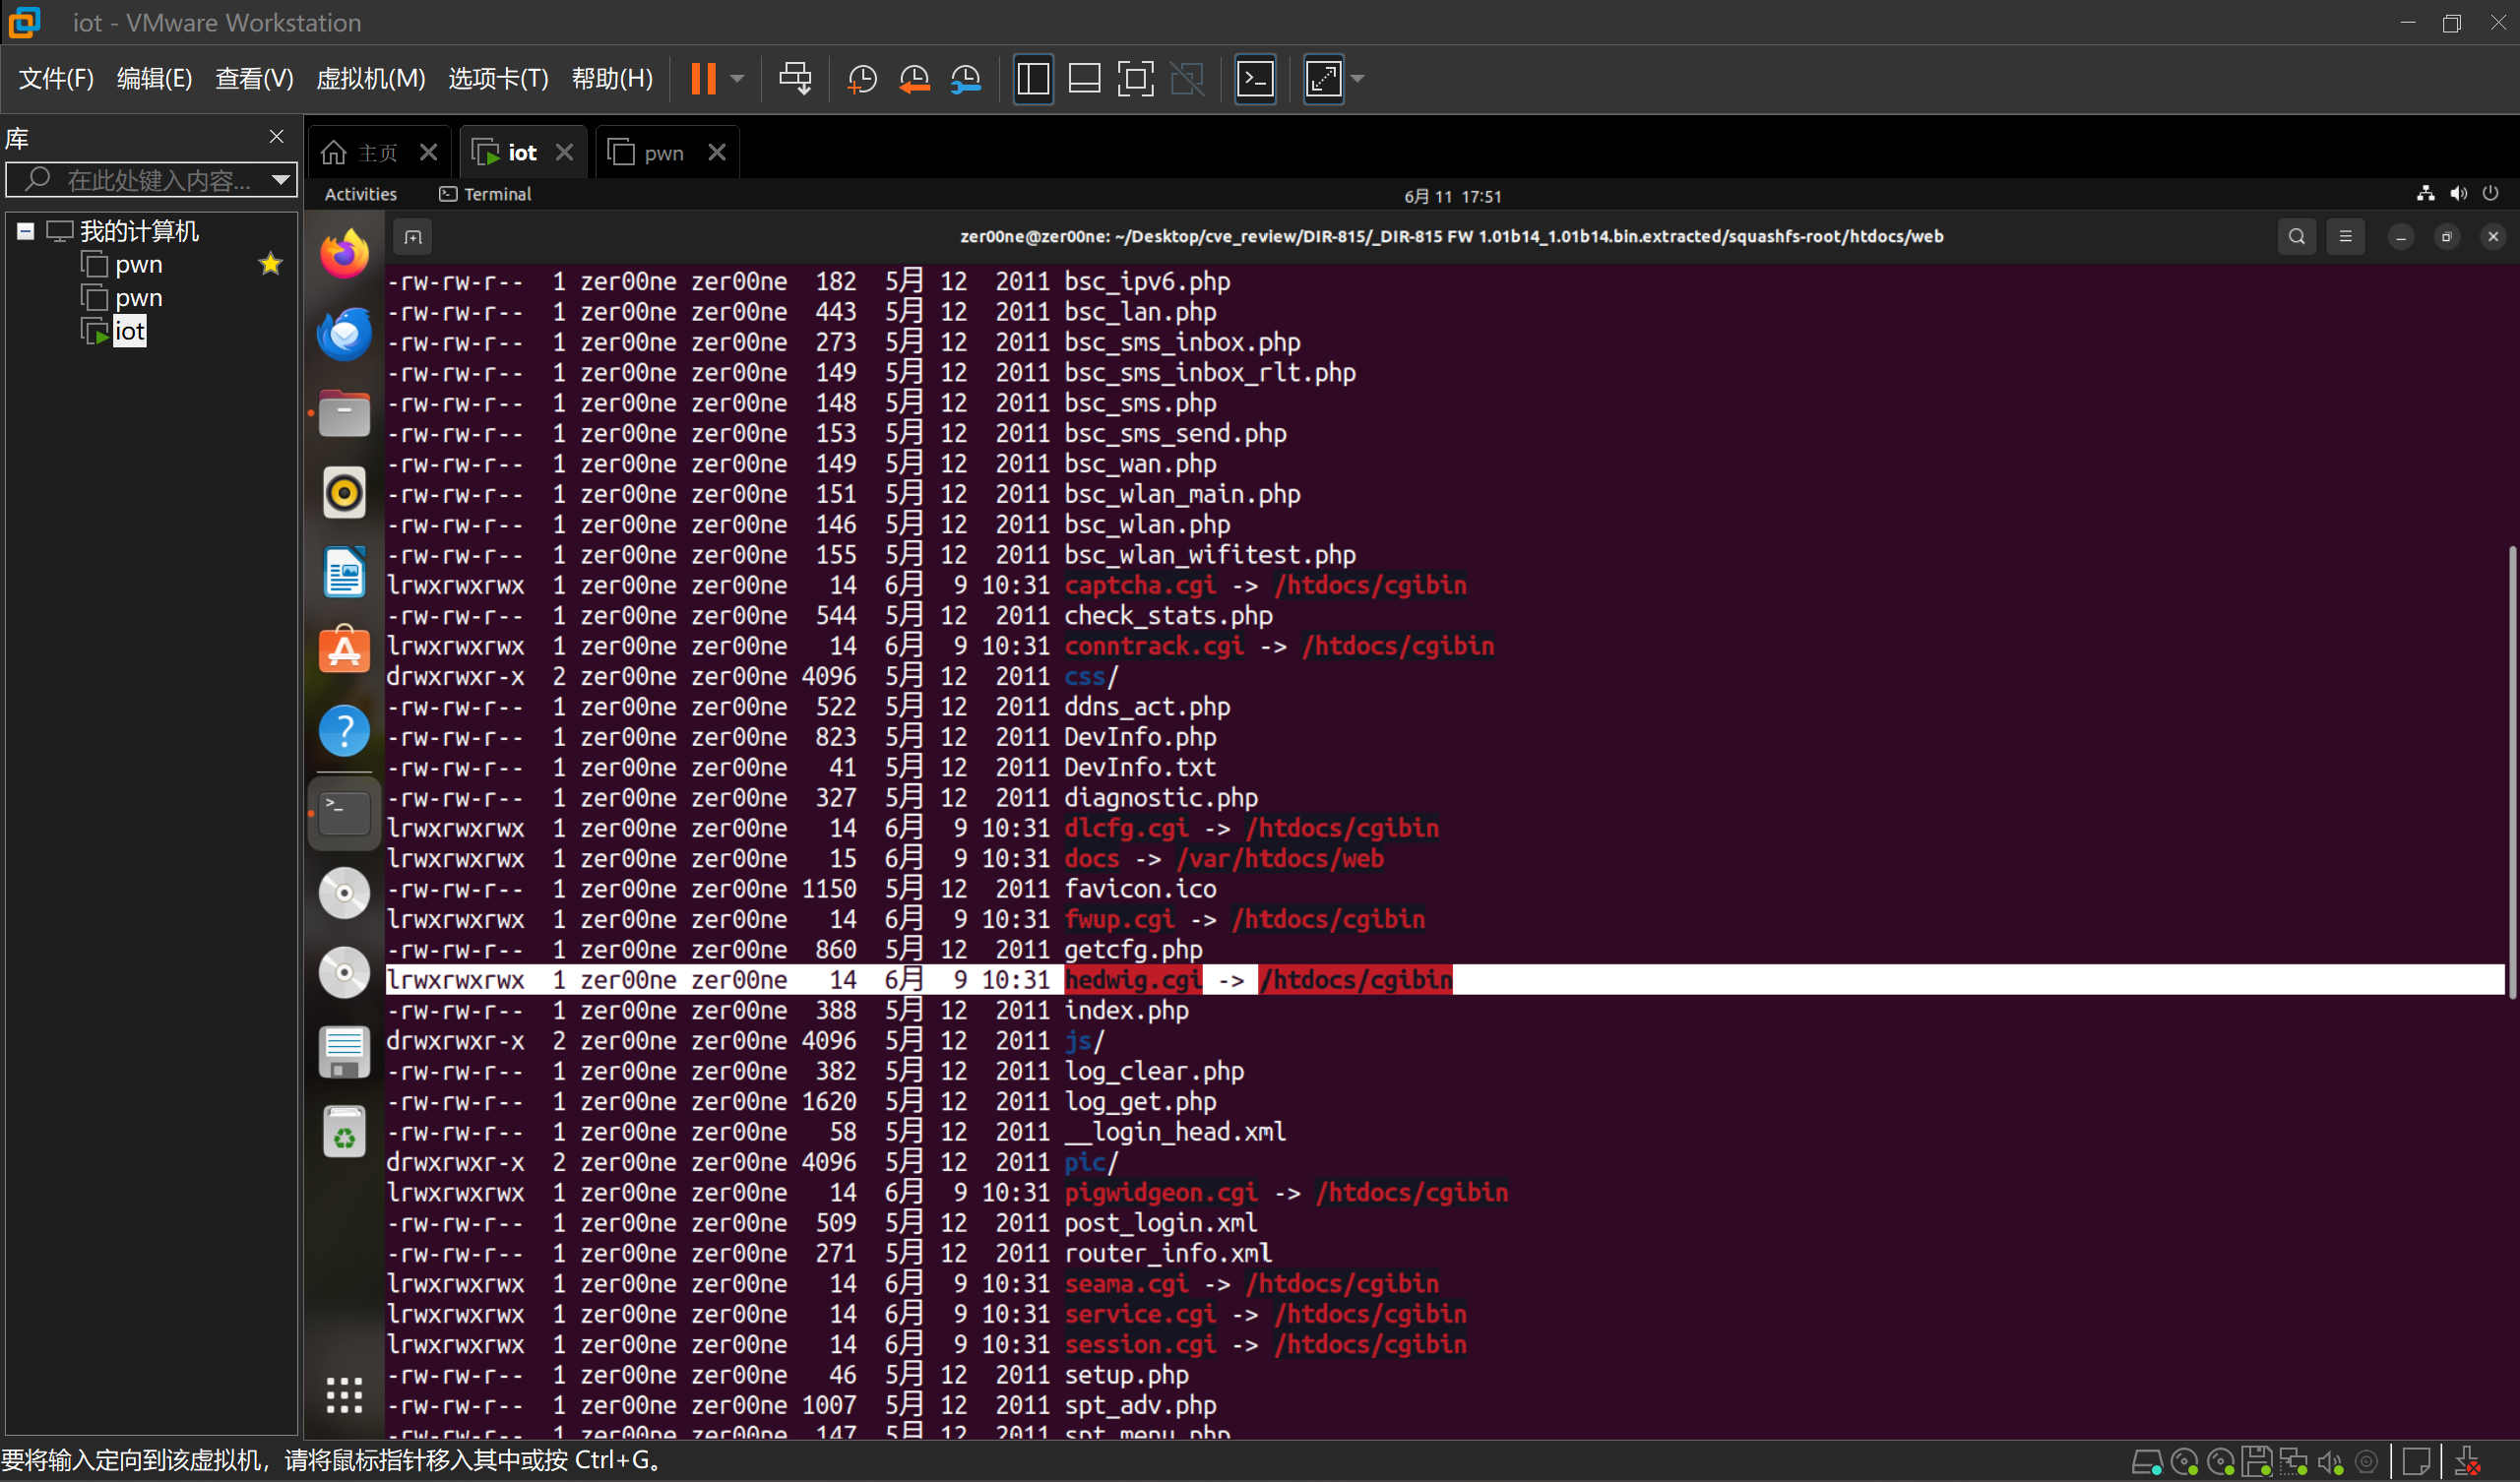Select the starred pwn VM in library
The image size is (2520, 1482).
(x=138, y=264)
